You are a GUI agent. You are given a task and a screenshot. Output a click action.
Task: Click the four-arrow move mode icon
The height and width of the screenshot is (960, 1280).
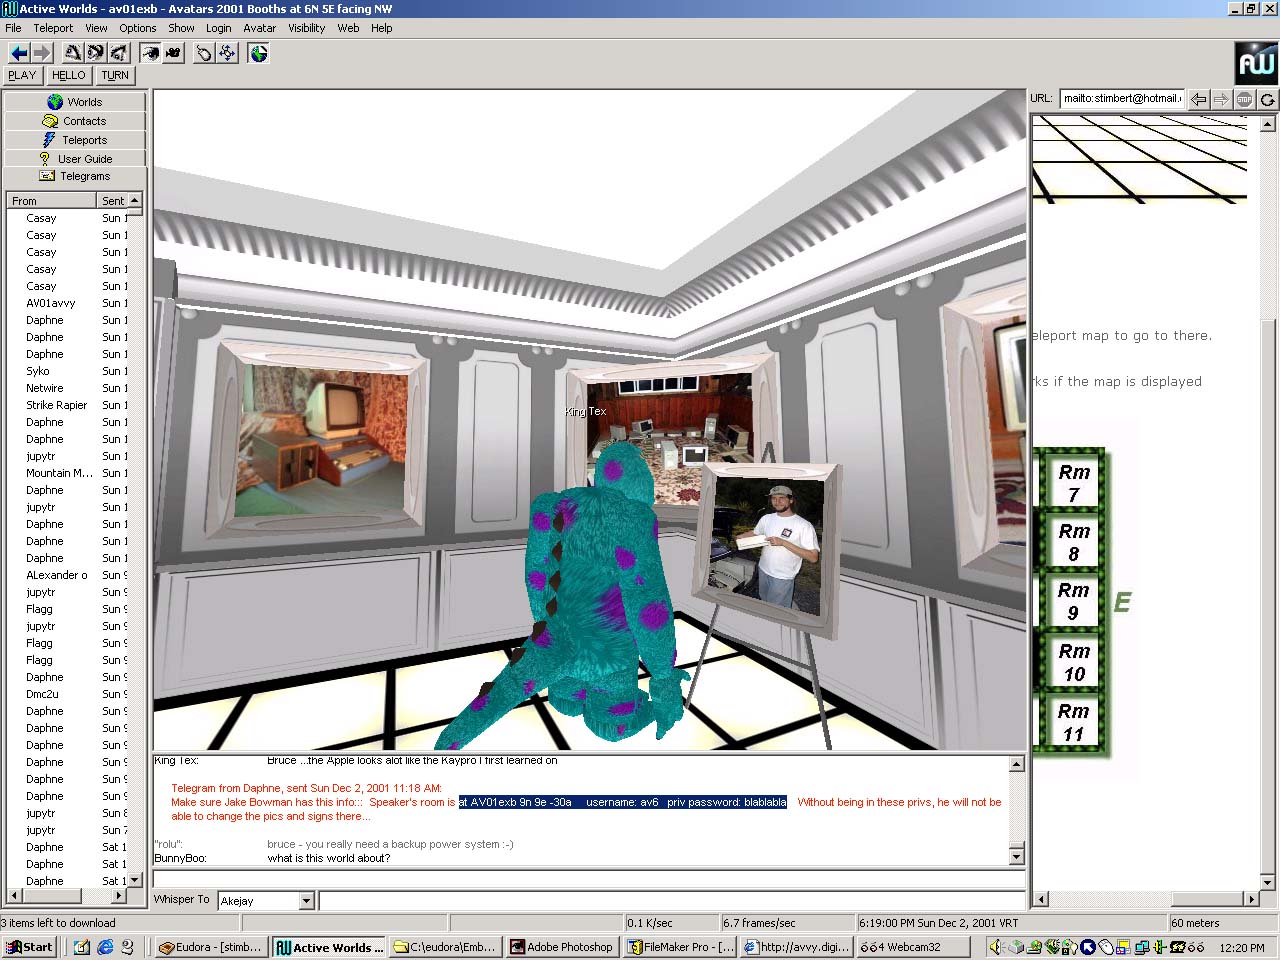click(x=227, y=53)
